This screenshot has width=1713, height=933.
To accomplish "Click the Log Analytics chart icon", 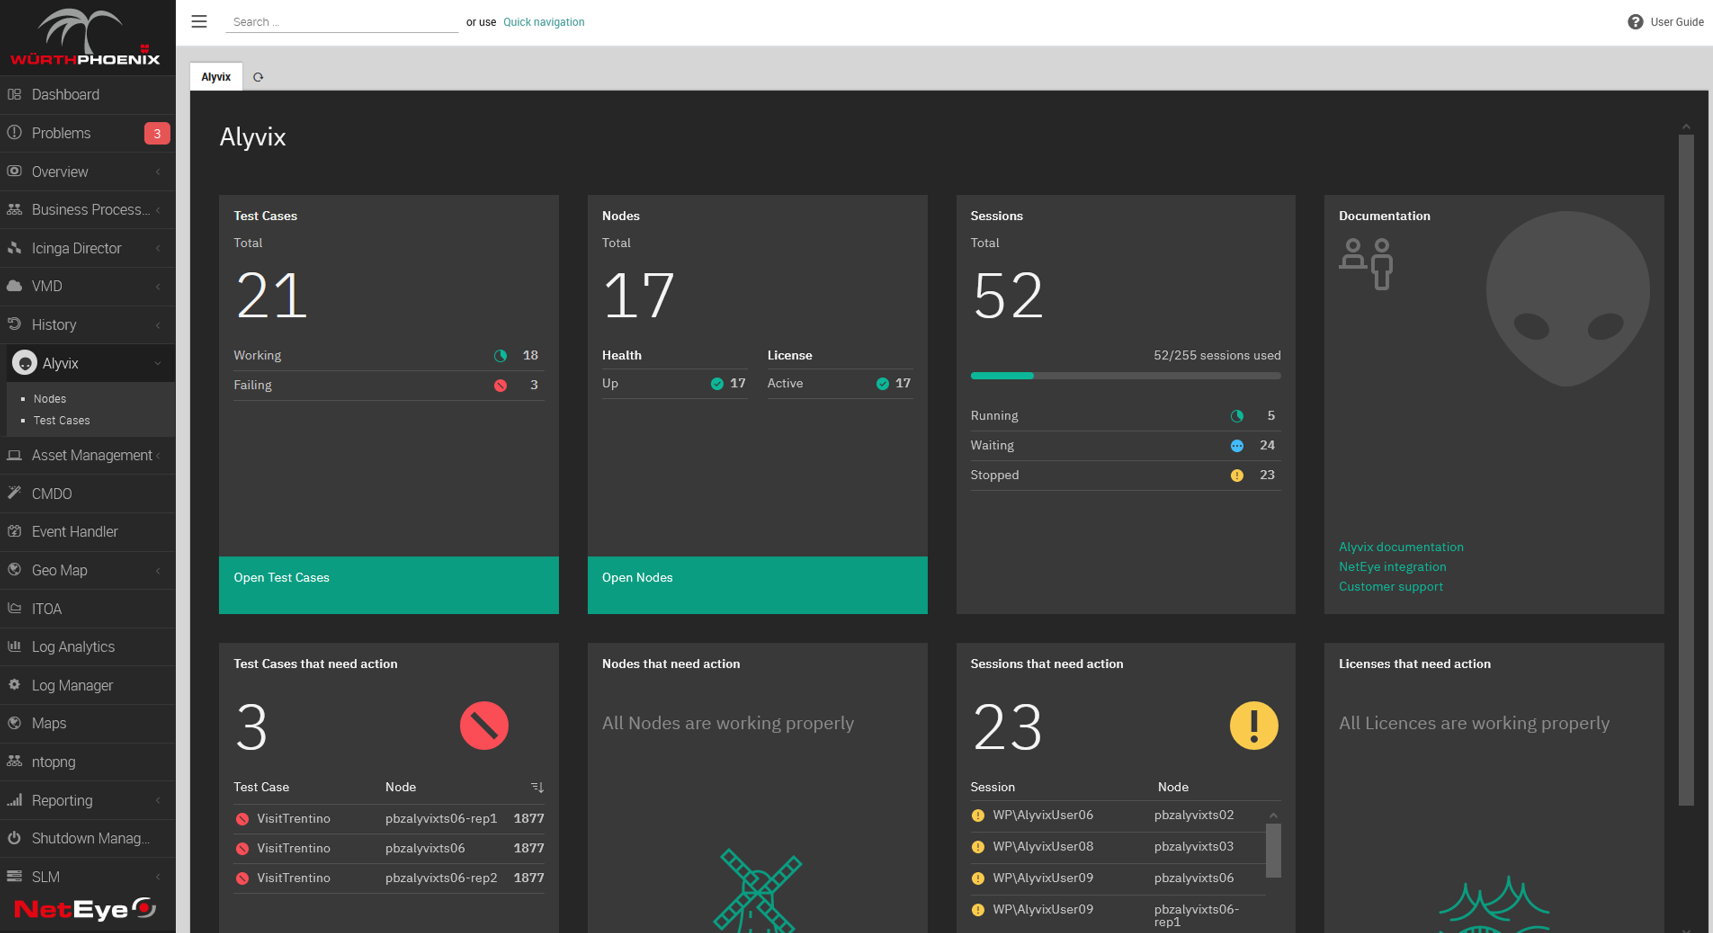I will click(x=14, y=646).
